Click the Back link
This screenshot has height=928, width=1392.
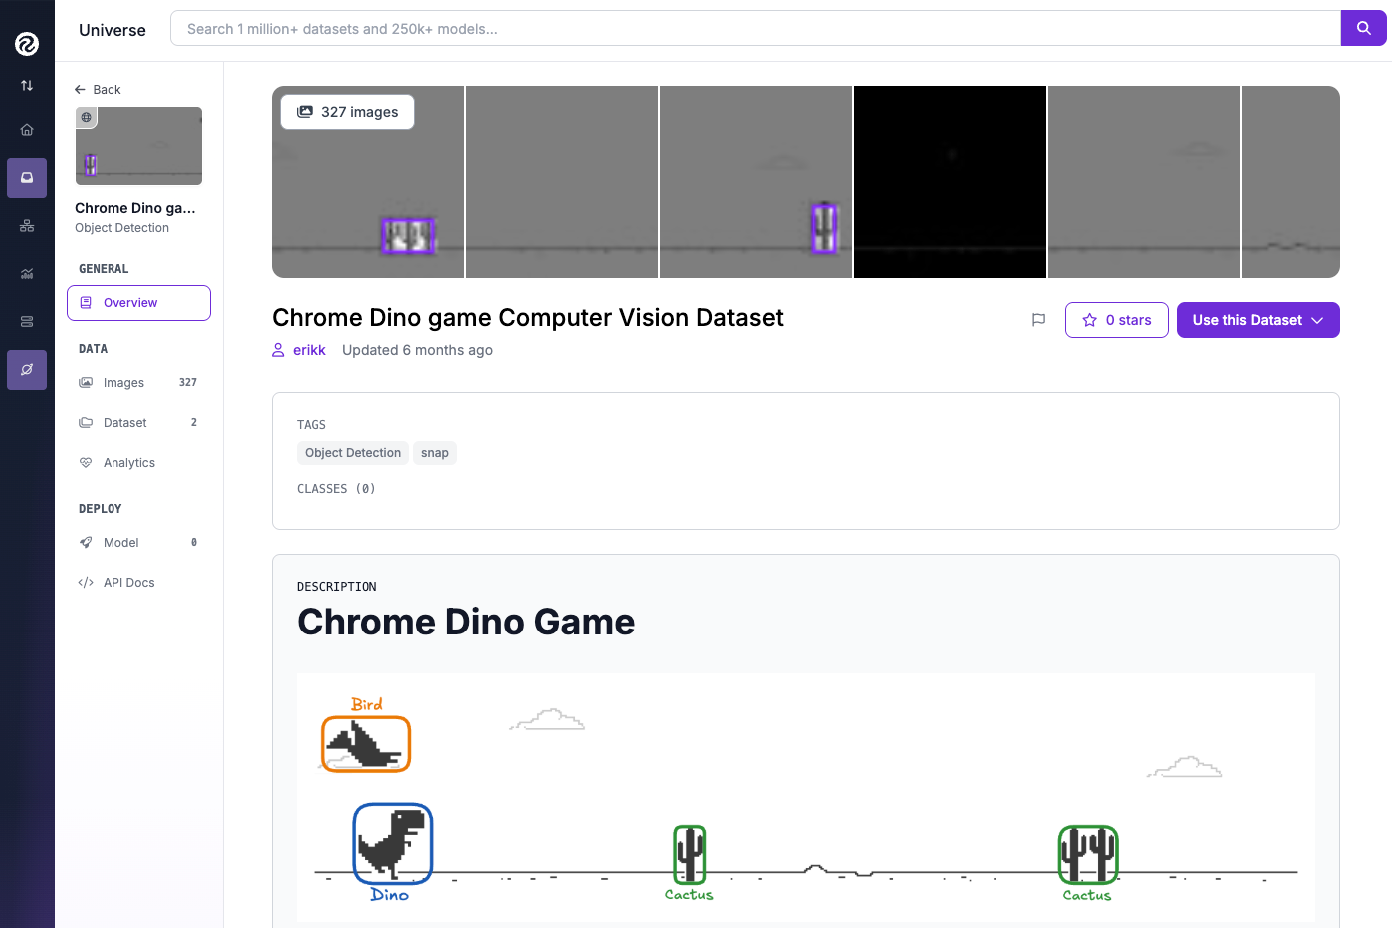click(98, 90)
